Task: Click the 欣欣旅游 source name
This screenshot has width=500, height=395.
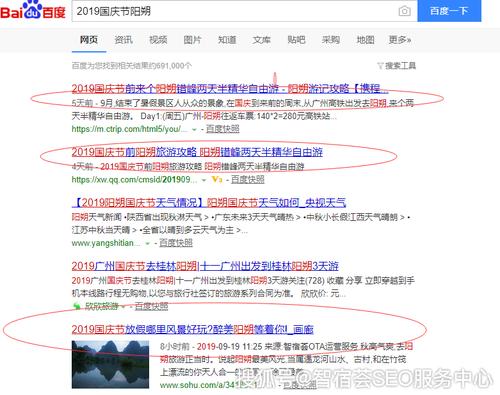Action: (101, 306)
